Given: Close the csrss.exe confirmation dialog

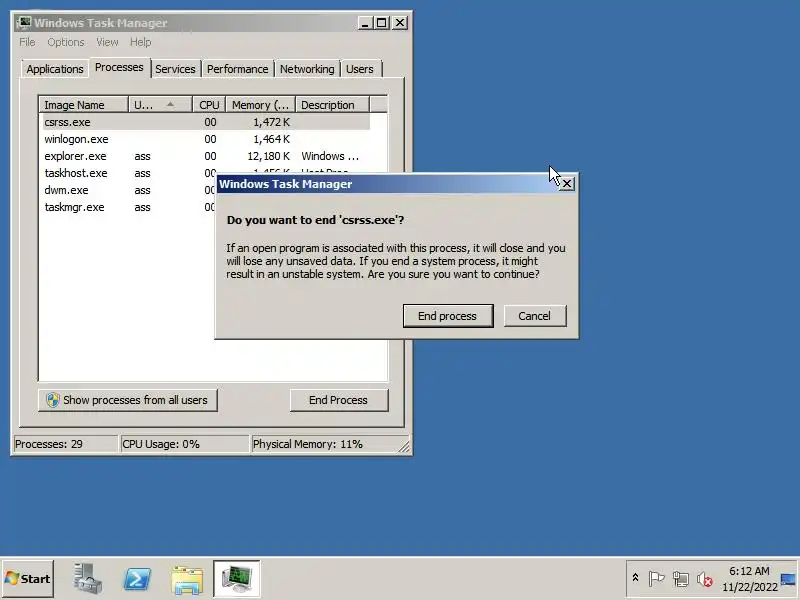Looking at the screenshot, I should [x=566, y=184].
